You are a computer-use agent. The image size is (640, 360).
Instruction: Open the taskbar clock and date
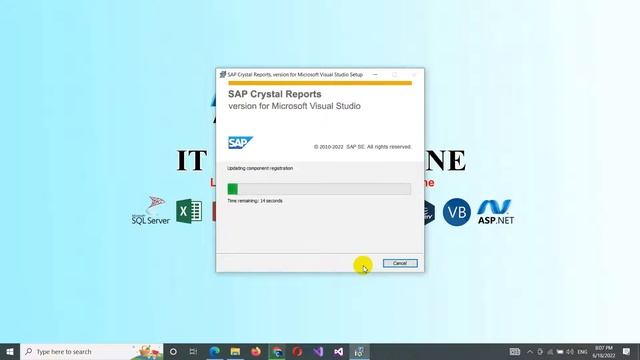[x=604, y=352]
